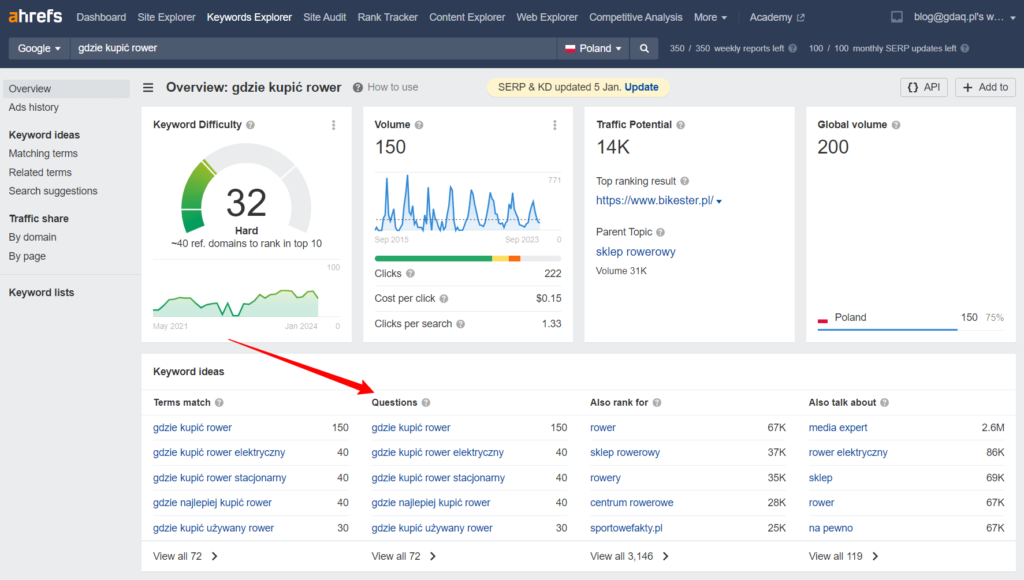
Task: Click the Update link in SERP banner
Action: pos(641,87)
